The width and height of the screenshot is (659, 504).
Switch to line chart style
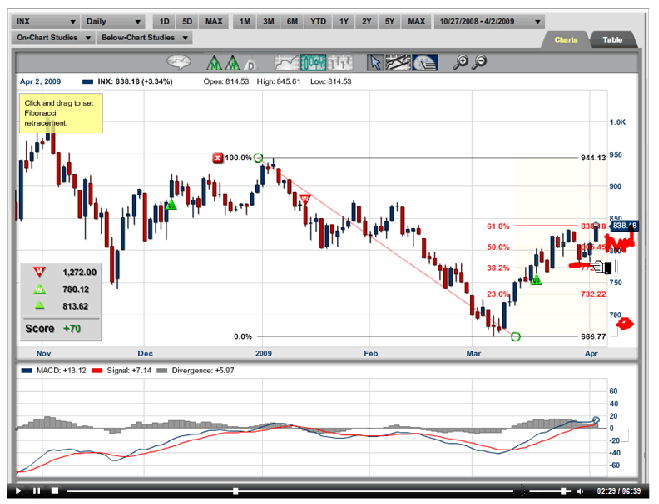coord(286,62)
